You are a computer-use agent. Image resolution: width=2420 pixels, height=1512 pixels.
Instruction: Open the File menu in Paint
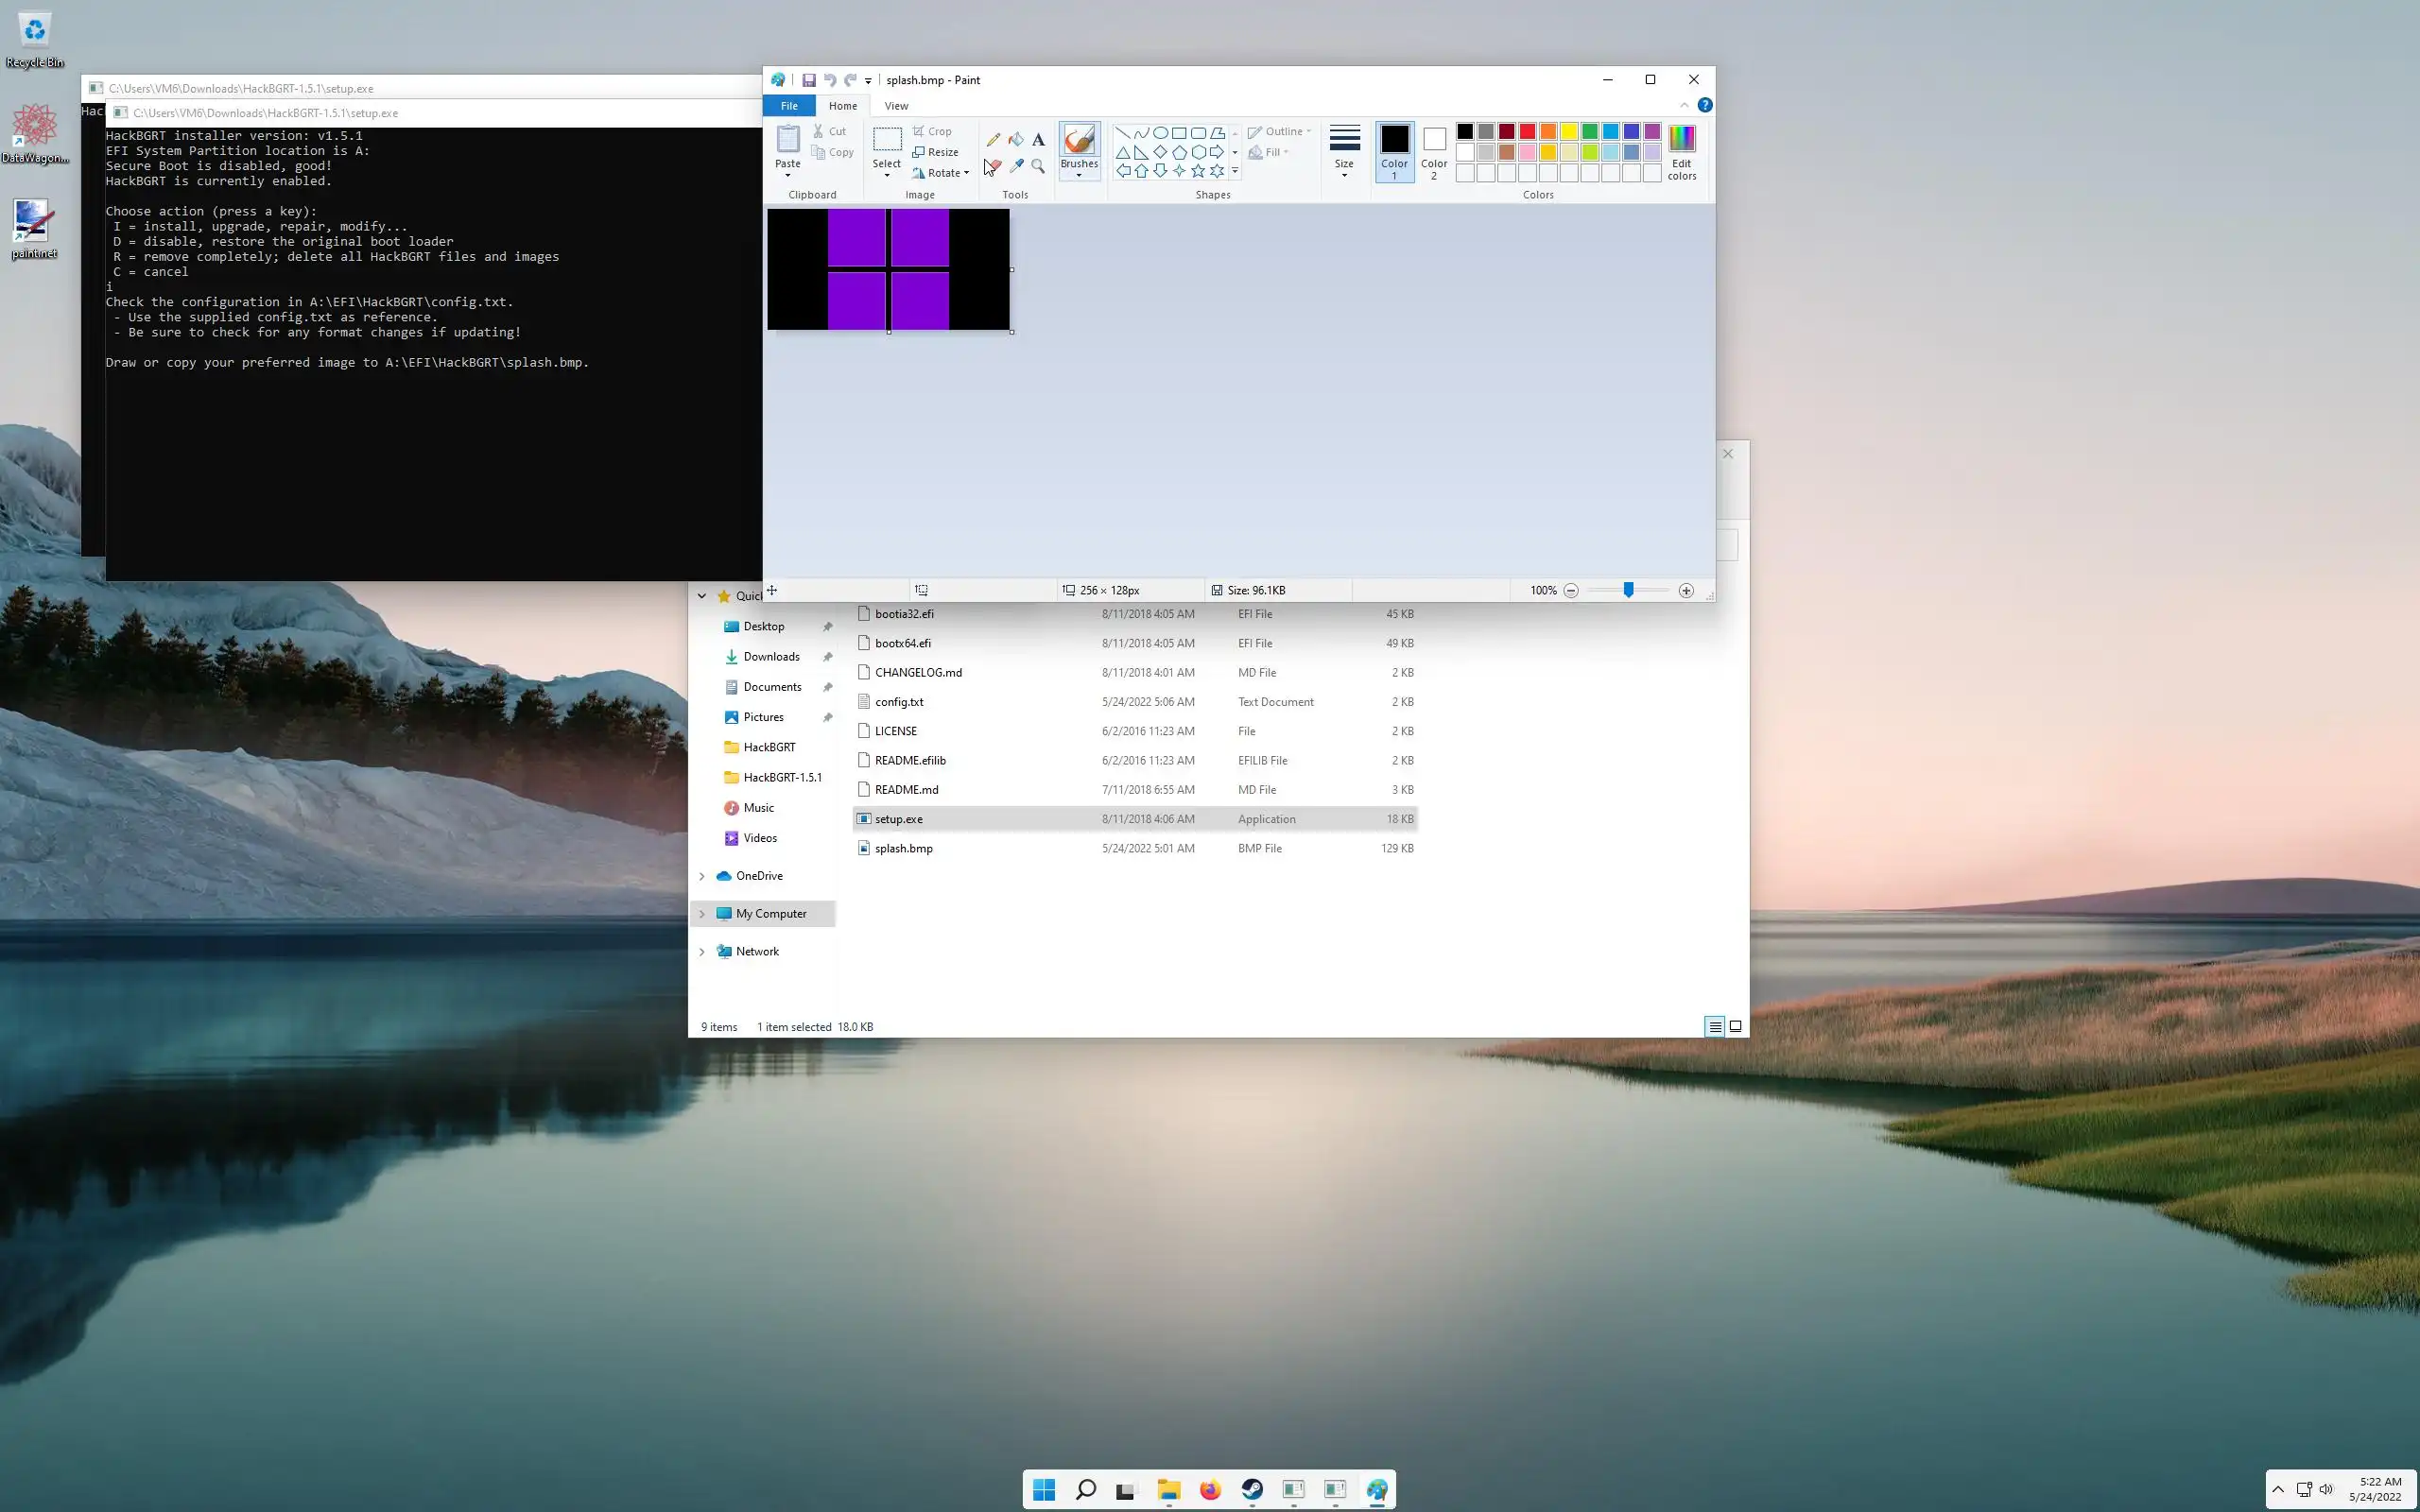[x=789, y=106]
